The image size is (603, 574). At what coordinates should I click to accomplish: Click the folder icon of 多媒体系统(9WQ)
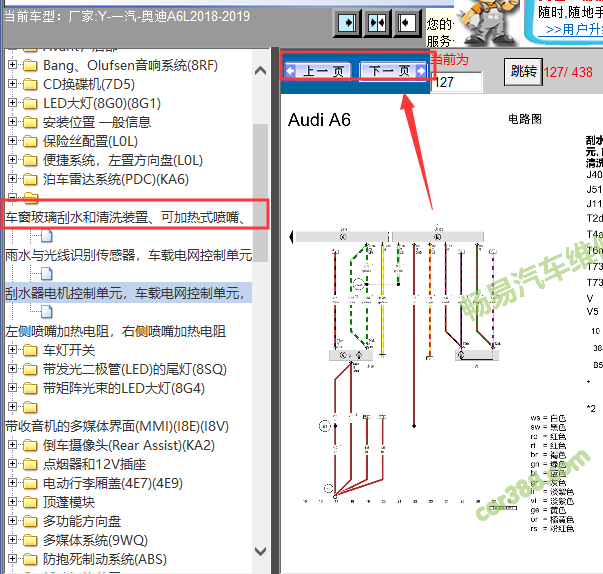click(30, 541)
